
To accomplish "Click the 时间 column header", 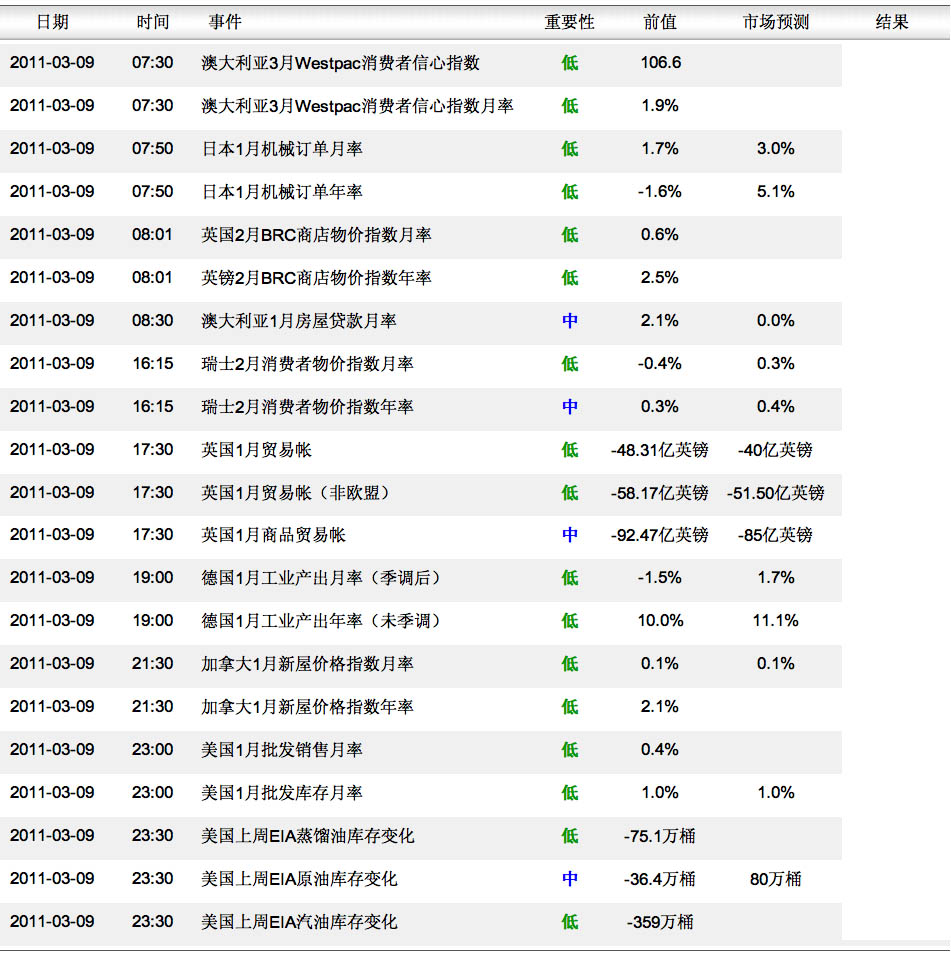I will [x=153, y=22].
